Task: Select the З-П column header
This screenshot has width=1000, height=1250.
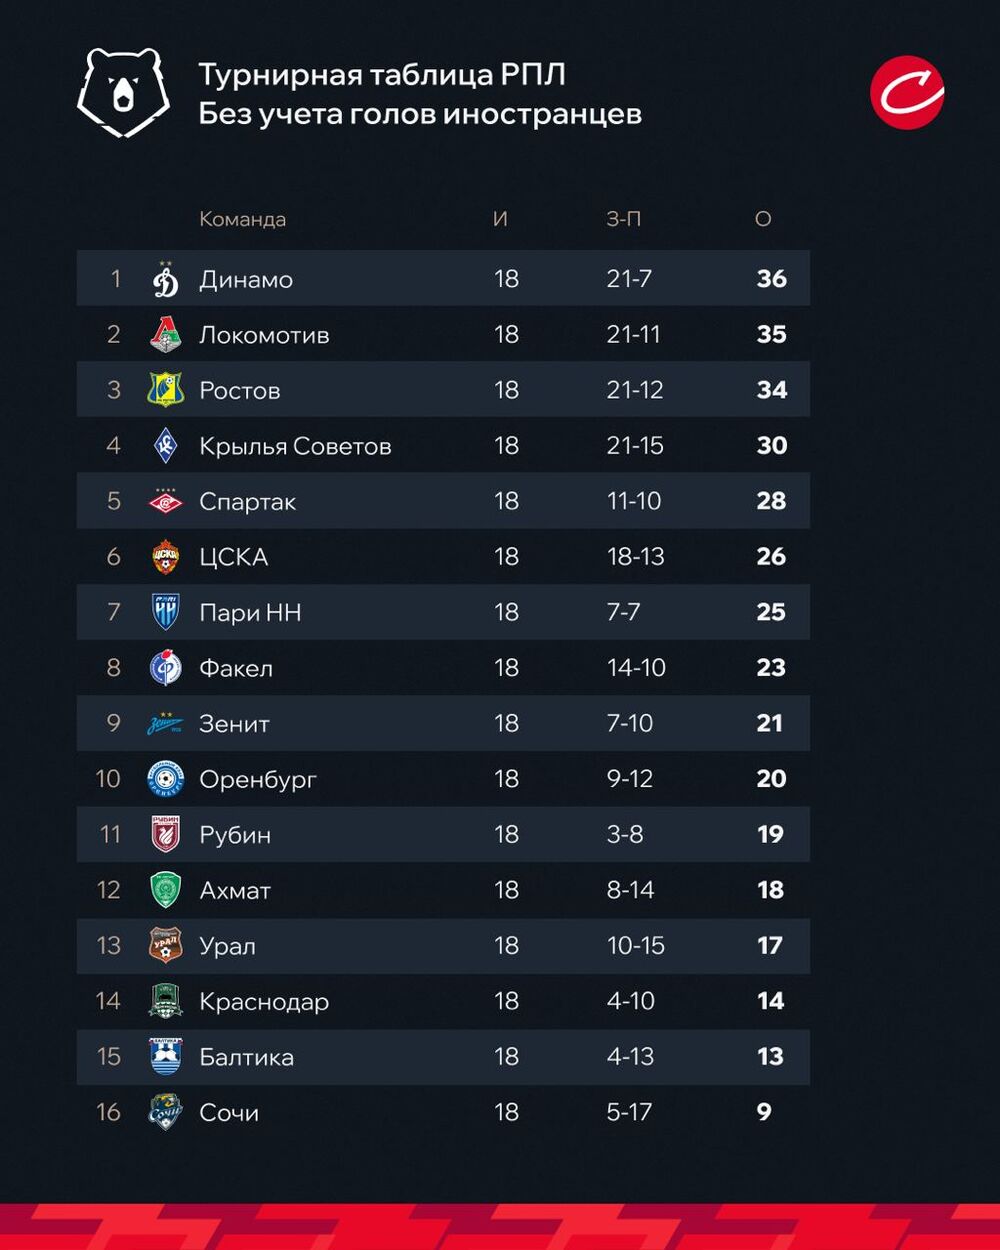Action: pos(623,219)
